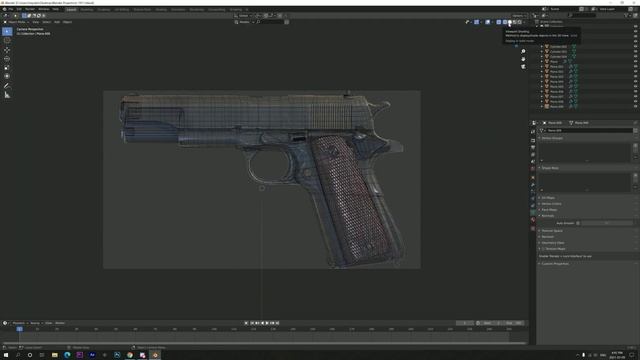Click the Auto Smooth angle slider field
This screenshot has width=640, height=360.
pyautogui.click(x=607, y=223)
